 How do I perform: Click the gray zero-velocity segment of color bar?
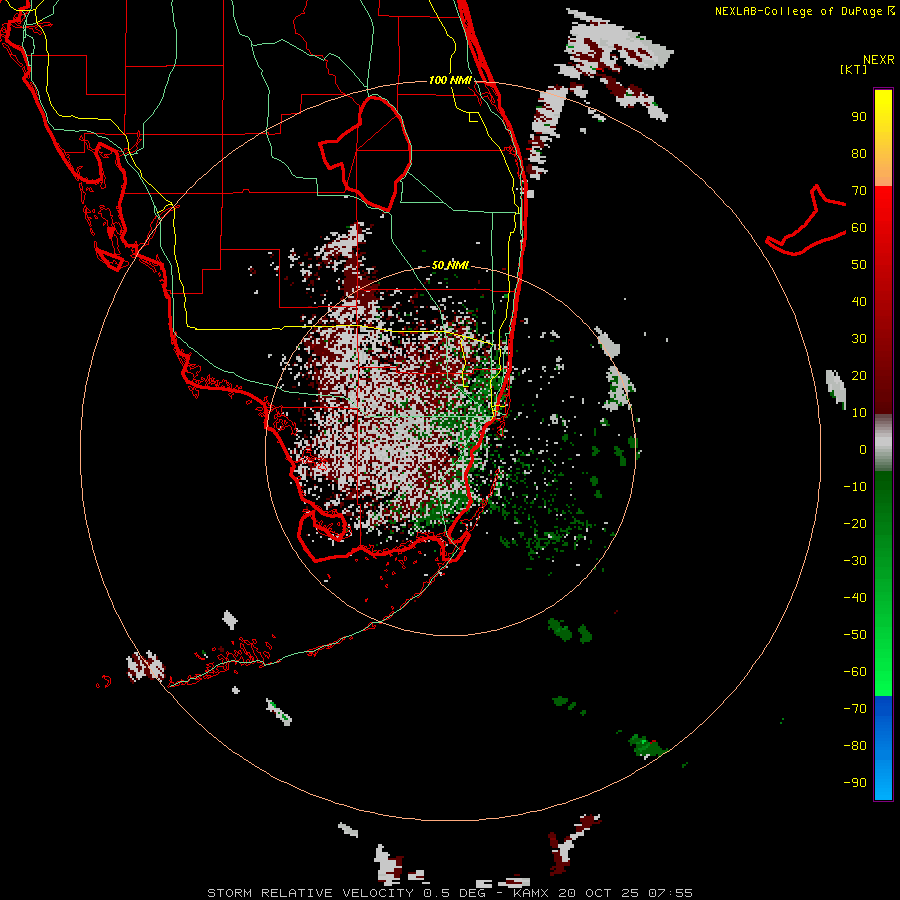tap(883, 443)
